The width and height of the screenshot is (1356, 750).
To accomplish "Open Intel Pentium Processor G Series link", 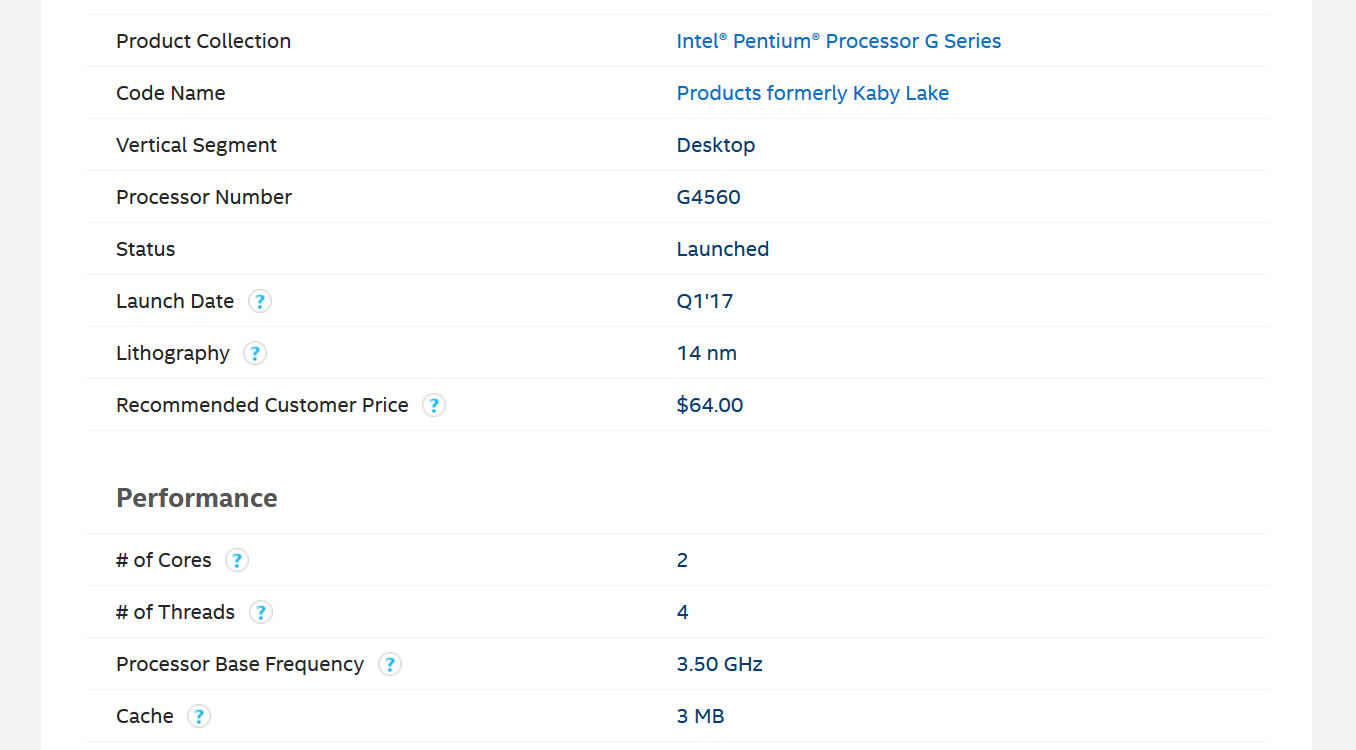I will point(839,41).
